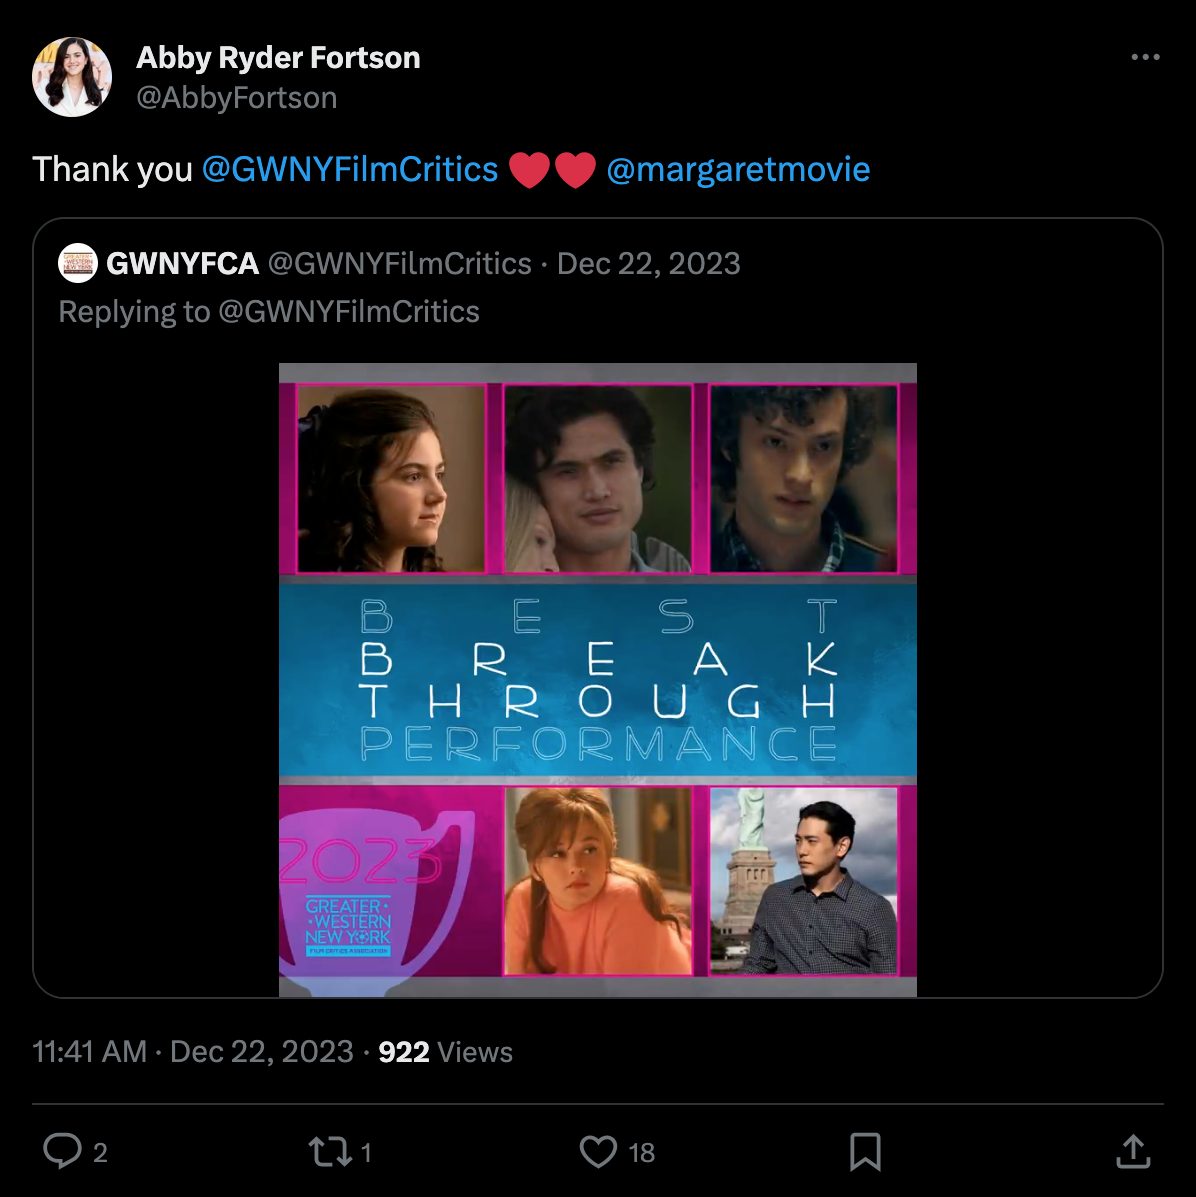Like the tweet with the heart icon

598,1151
